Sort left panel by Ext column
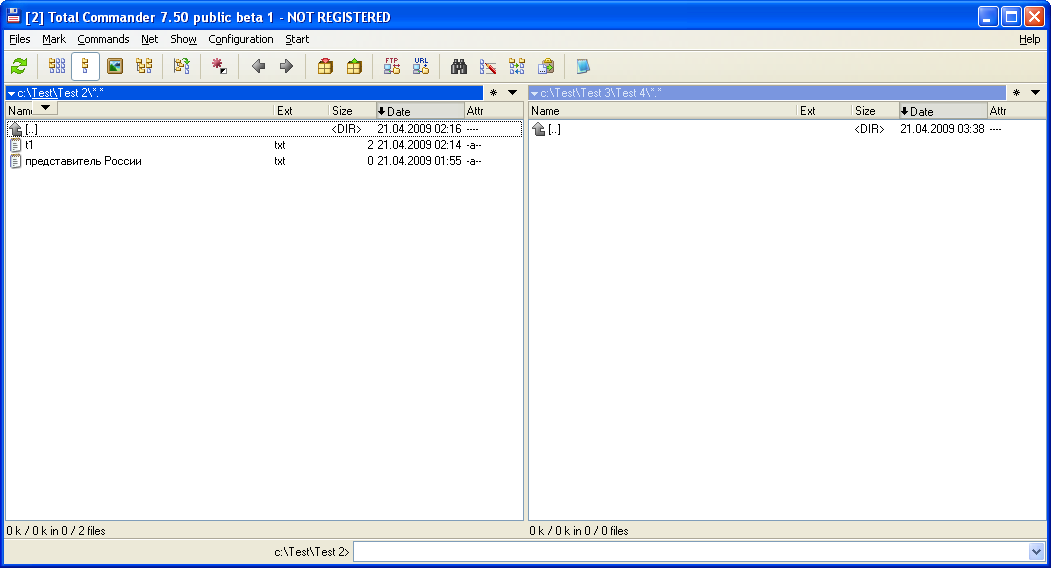This screenshot has width=1051, height=568. click(x=301, y=111)
